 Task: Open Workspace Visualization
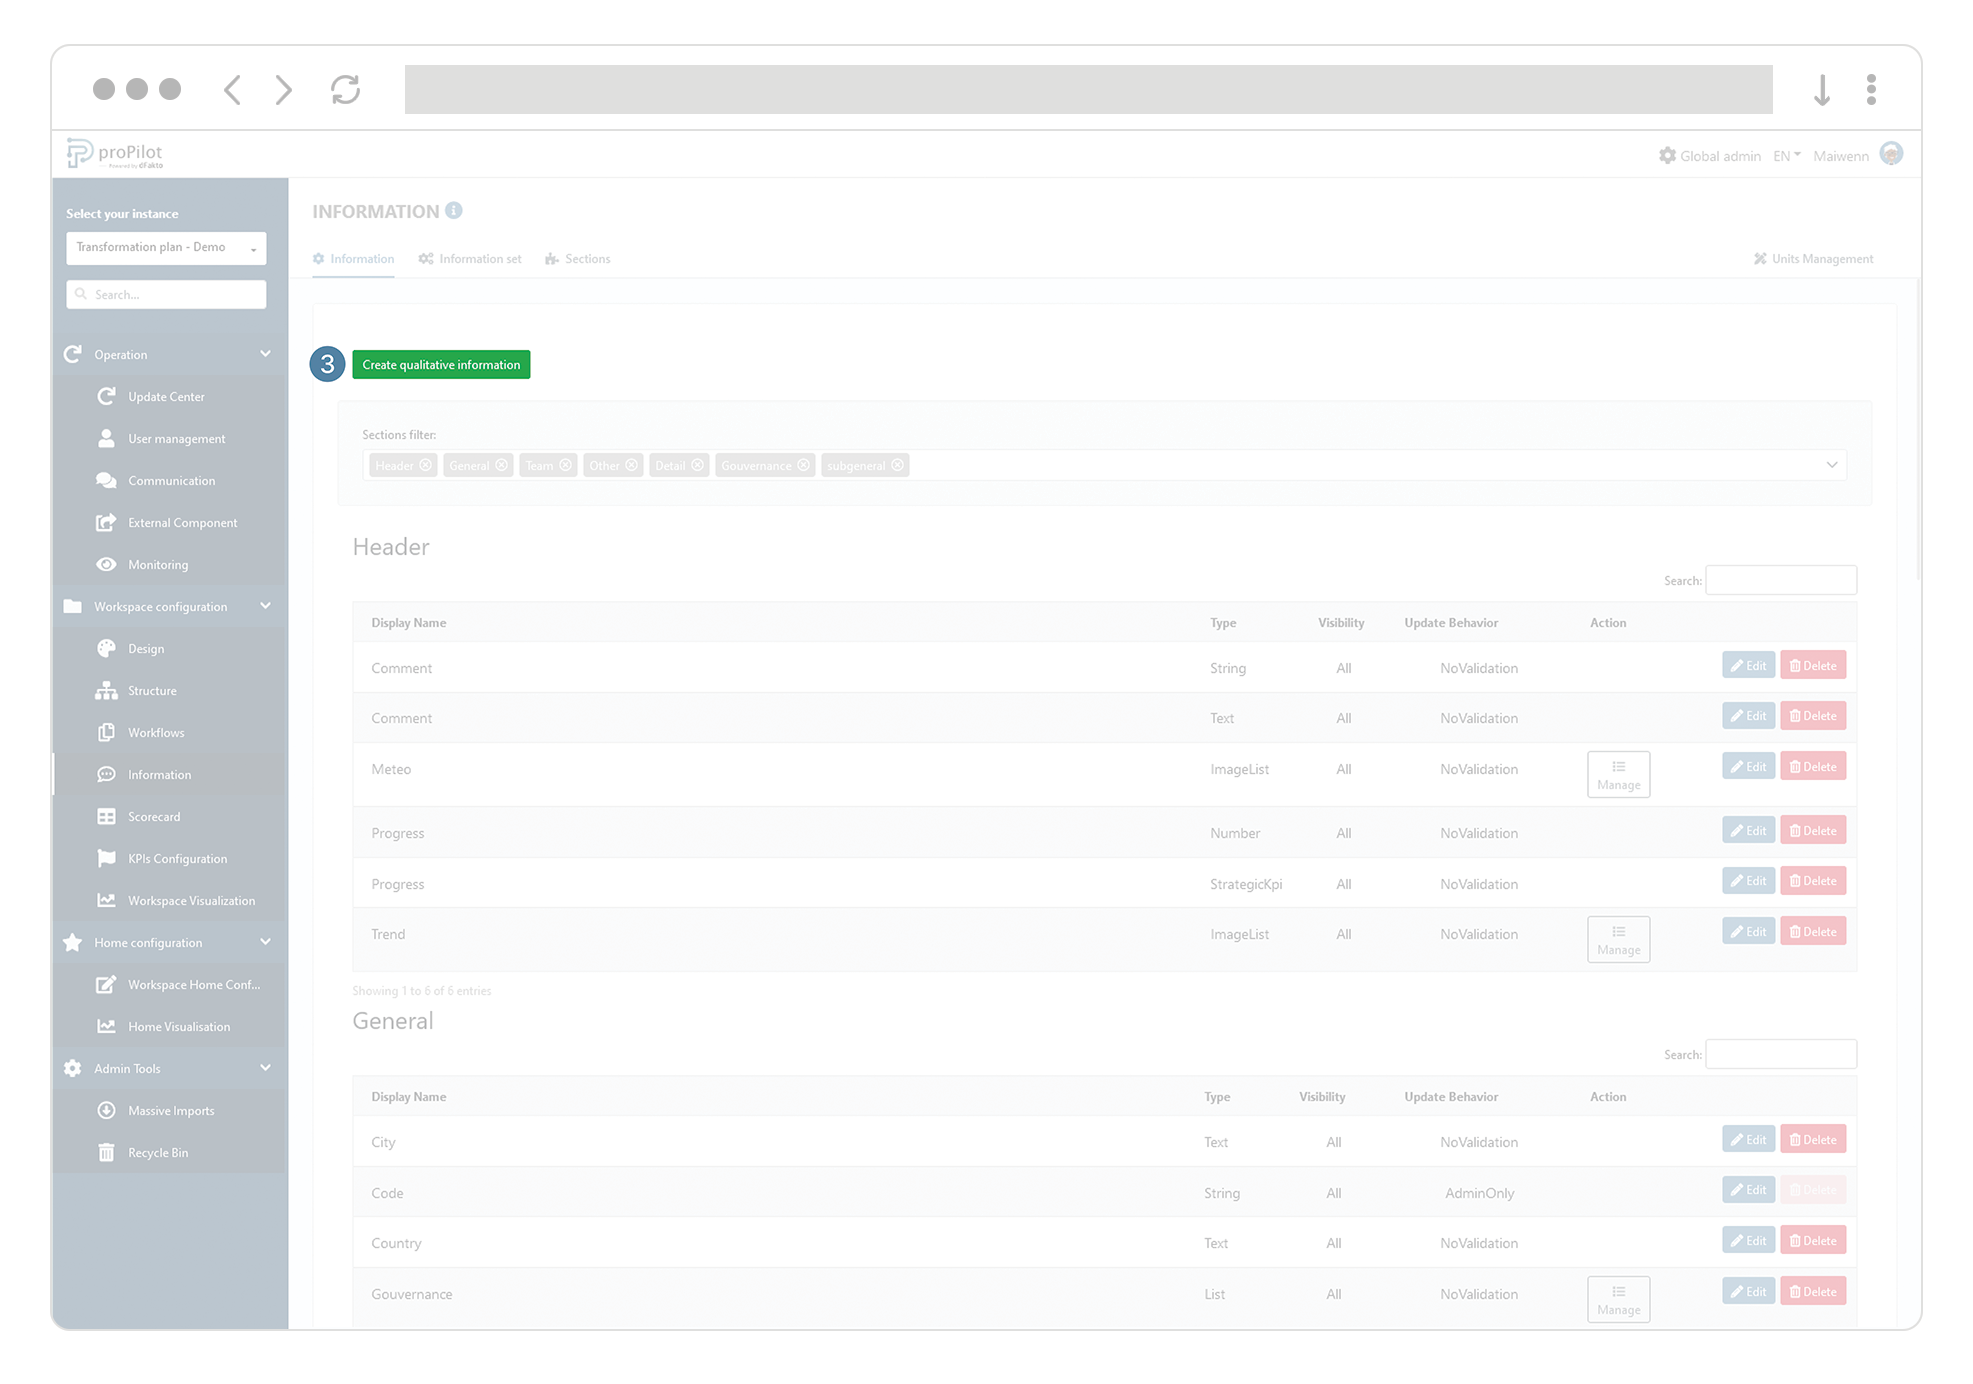click(x=191, y=900)
